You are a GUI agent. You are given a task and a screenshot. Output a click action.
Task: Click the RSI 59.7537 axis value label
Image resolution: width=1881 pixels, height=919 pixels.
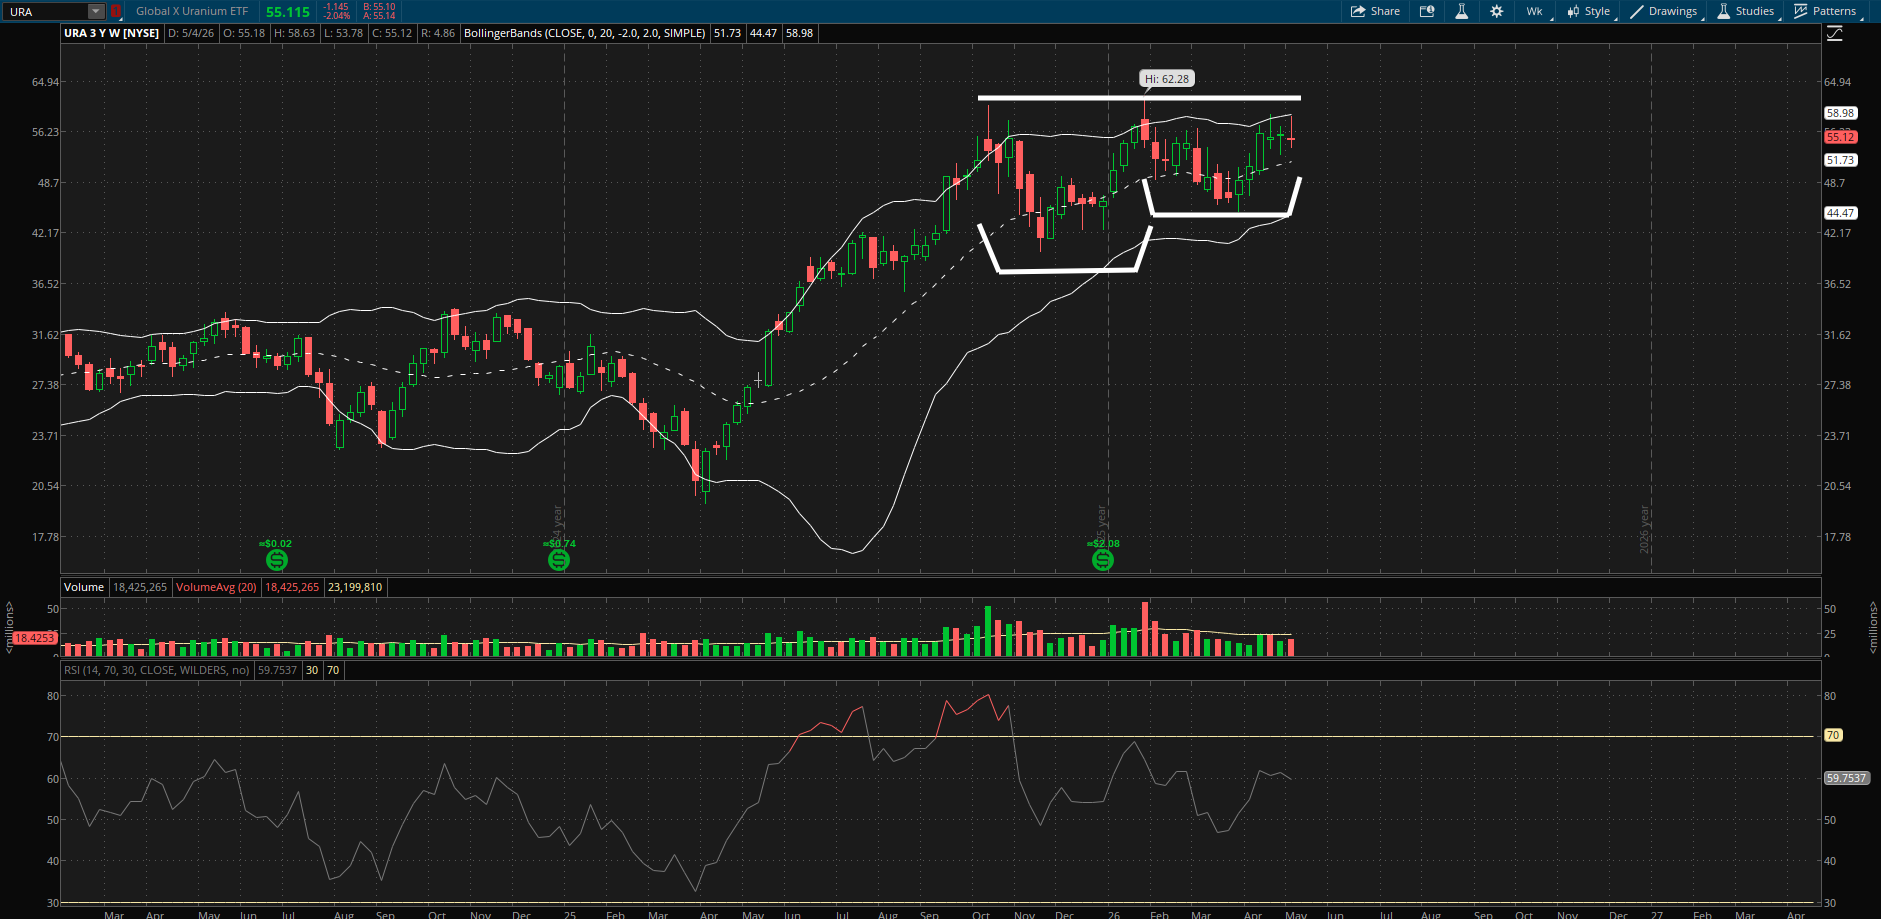pos(1846,778)
